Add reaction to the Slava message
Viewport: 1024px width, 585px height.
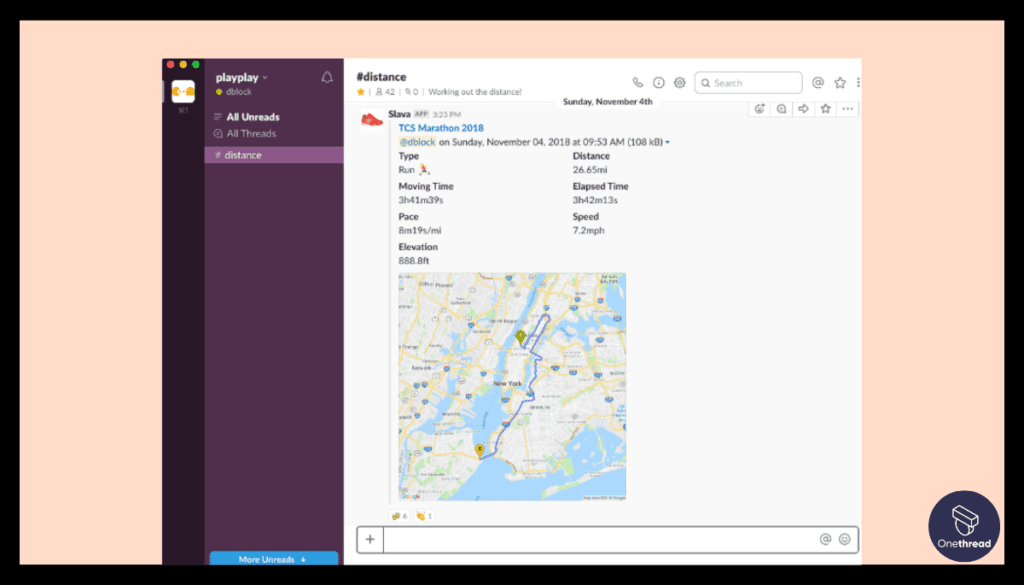click(760, 109)
